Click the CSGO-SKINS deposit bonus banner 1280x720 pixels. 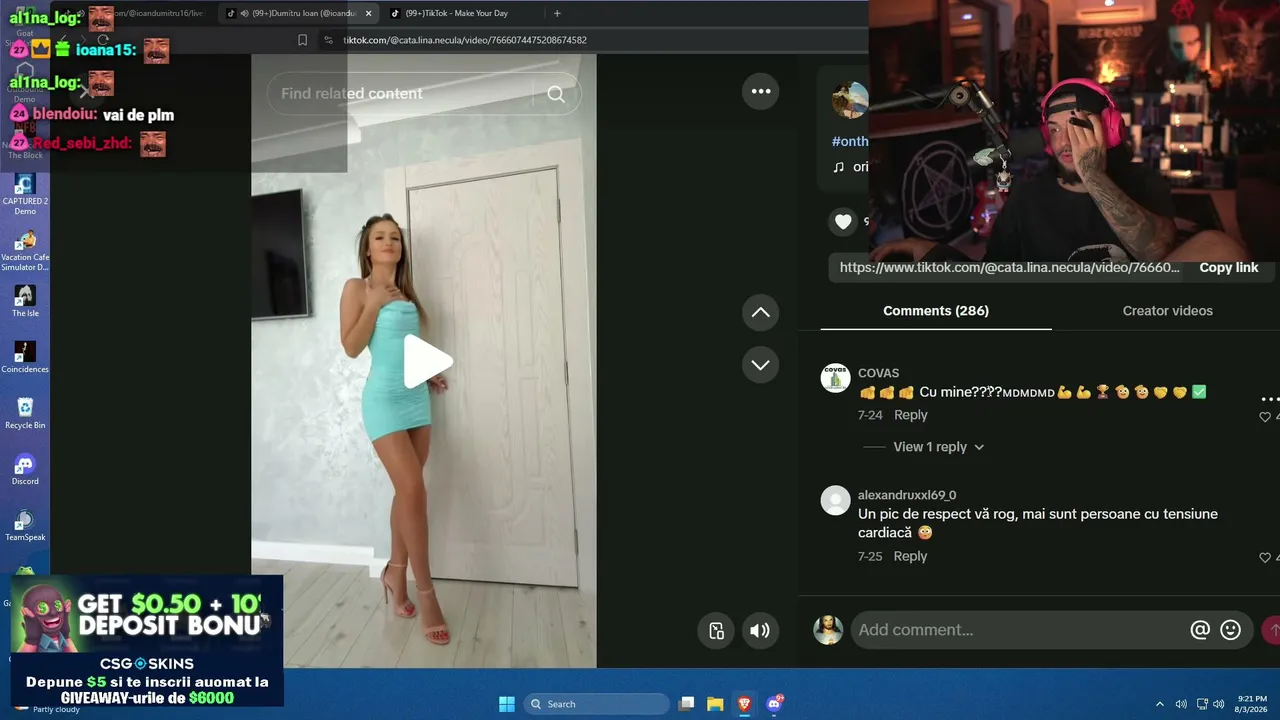(x=147, y=641)
